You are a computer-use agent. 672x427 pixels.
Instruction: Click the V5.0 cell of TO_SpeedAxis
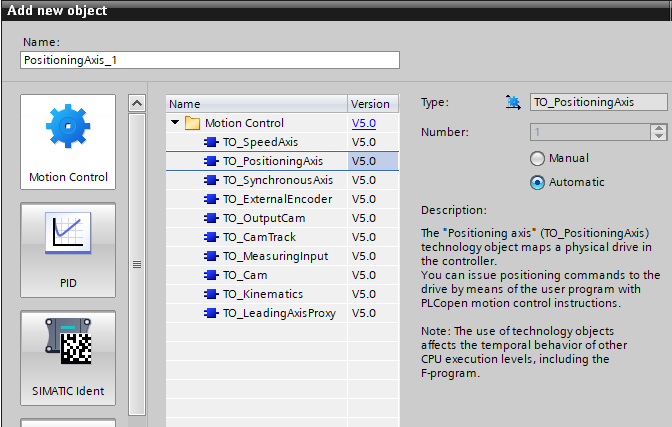[x=373, y=142]
